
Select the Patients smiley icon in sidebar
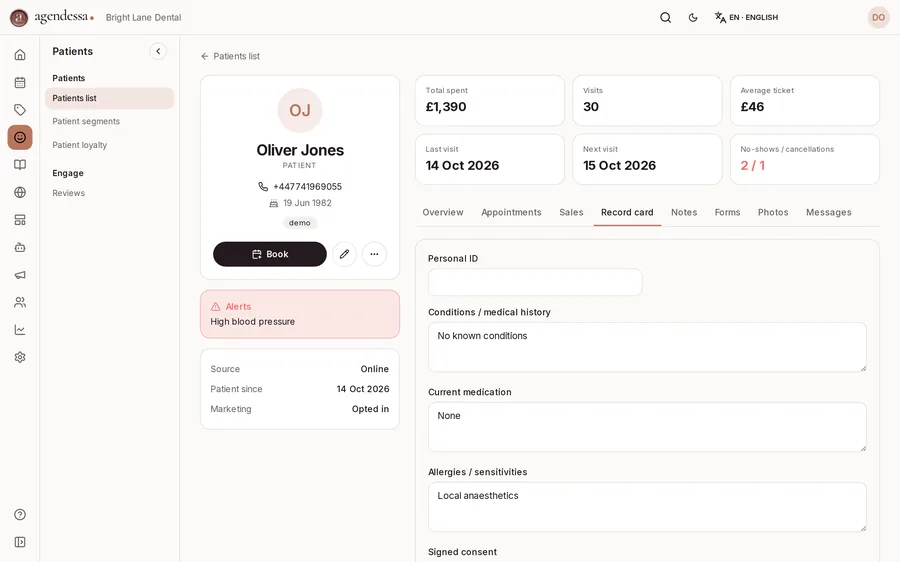pyautogui.click(x=20, y=137)
